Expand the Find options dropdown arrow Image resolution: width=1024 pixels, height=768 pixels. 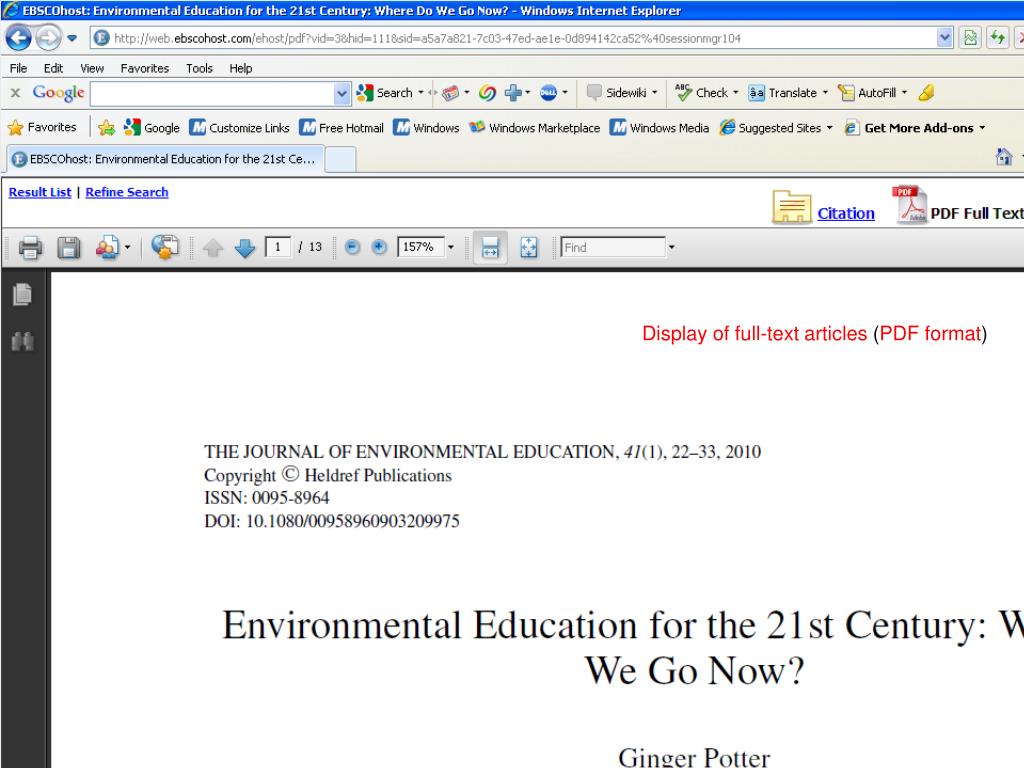coord(671,247)
